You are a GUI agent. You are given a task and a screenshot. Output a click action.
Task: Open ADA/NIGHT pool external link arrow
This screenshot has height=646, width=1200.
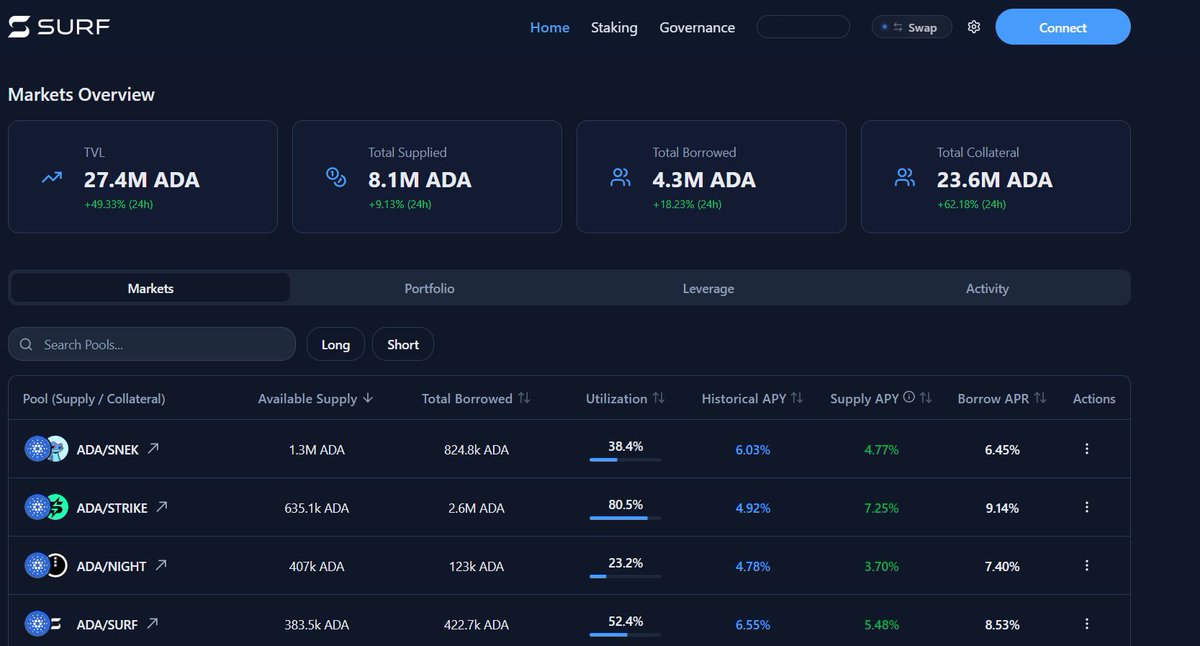(161, 565)
